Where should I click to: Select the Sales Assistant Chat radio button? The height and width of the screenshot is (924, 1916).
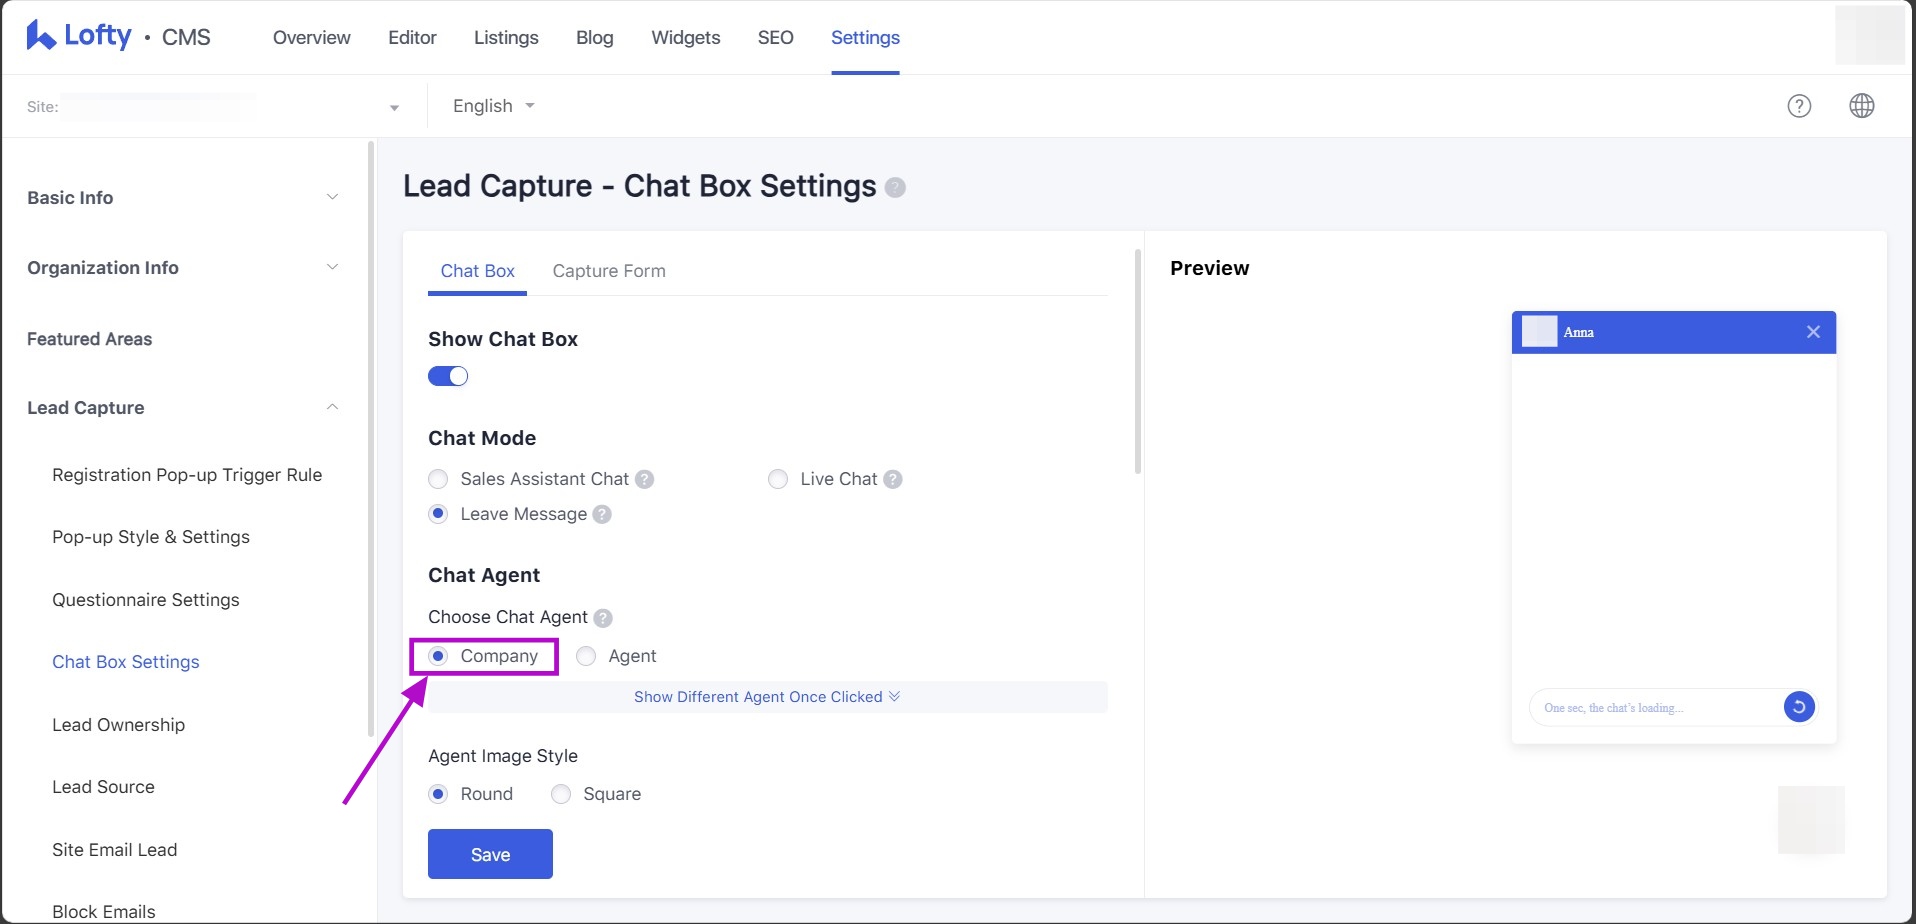pyautogui.click(x=438, y=479)
